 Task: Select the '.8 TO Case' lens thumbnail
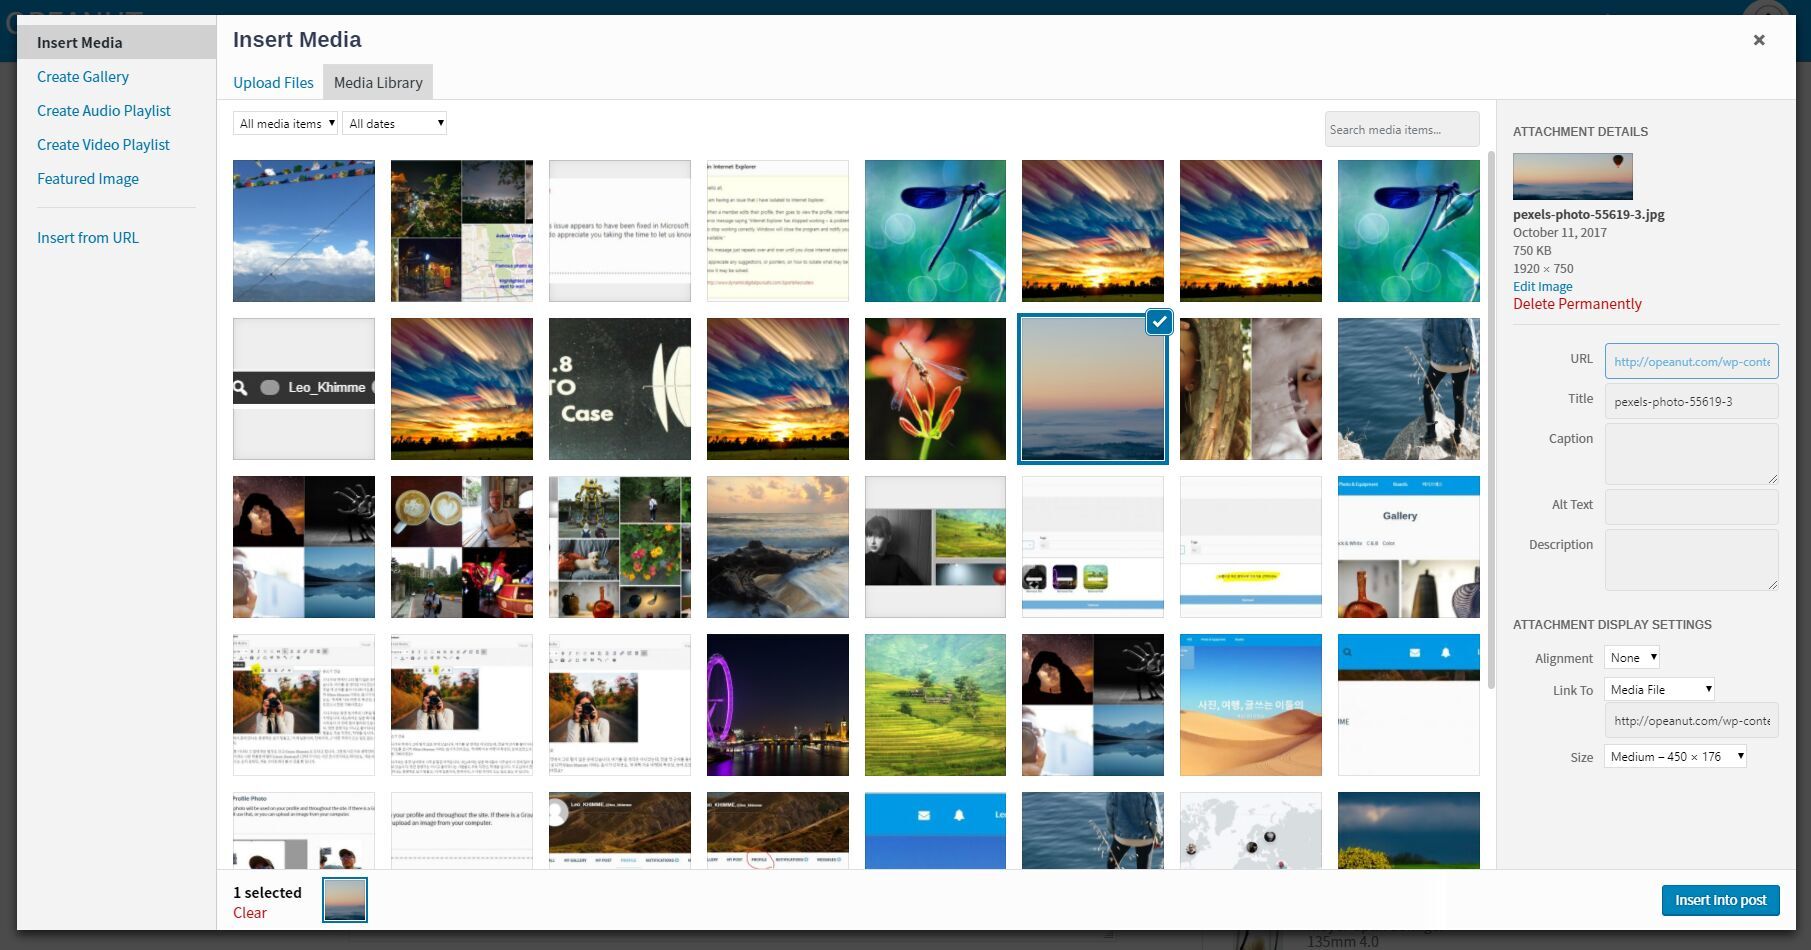tap(620, 389)
